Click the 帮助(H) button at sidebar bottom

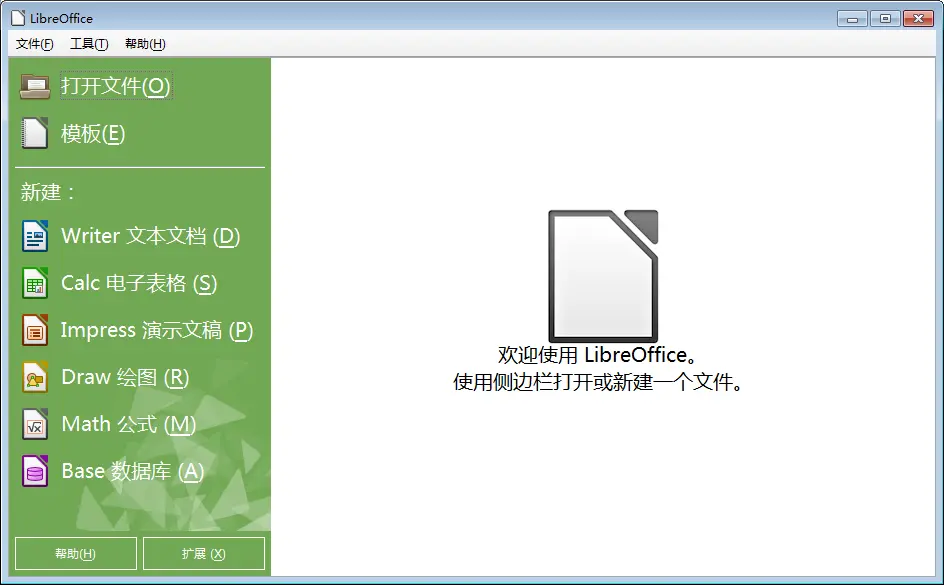coord(76,553)
